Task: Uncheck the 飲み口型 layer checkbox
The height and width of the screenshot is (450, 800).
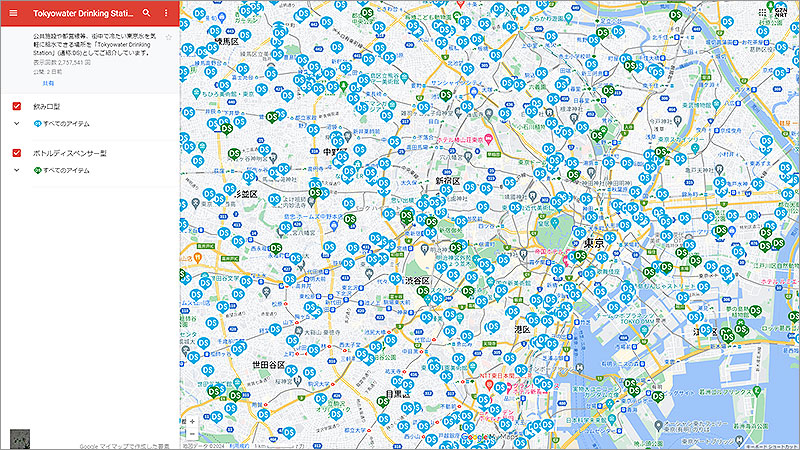Action: (17, 107)
